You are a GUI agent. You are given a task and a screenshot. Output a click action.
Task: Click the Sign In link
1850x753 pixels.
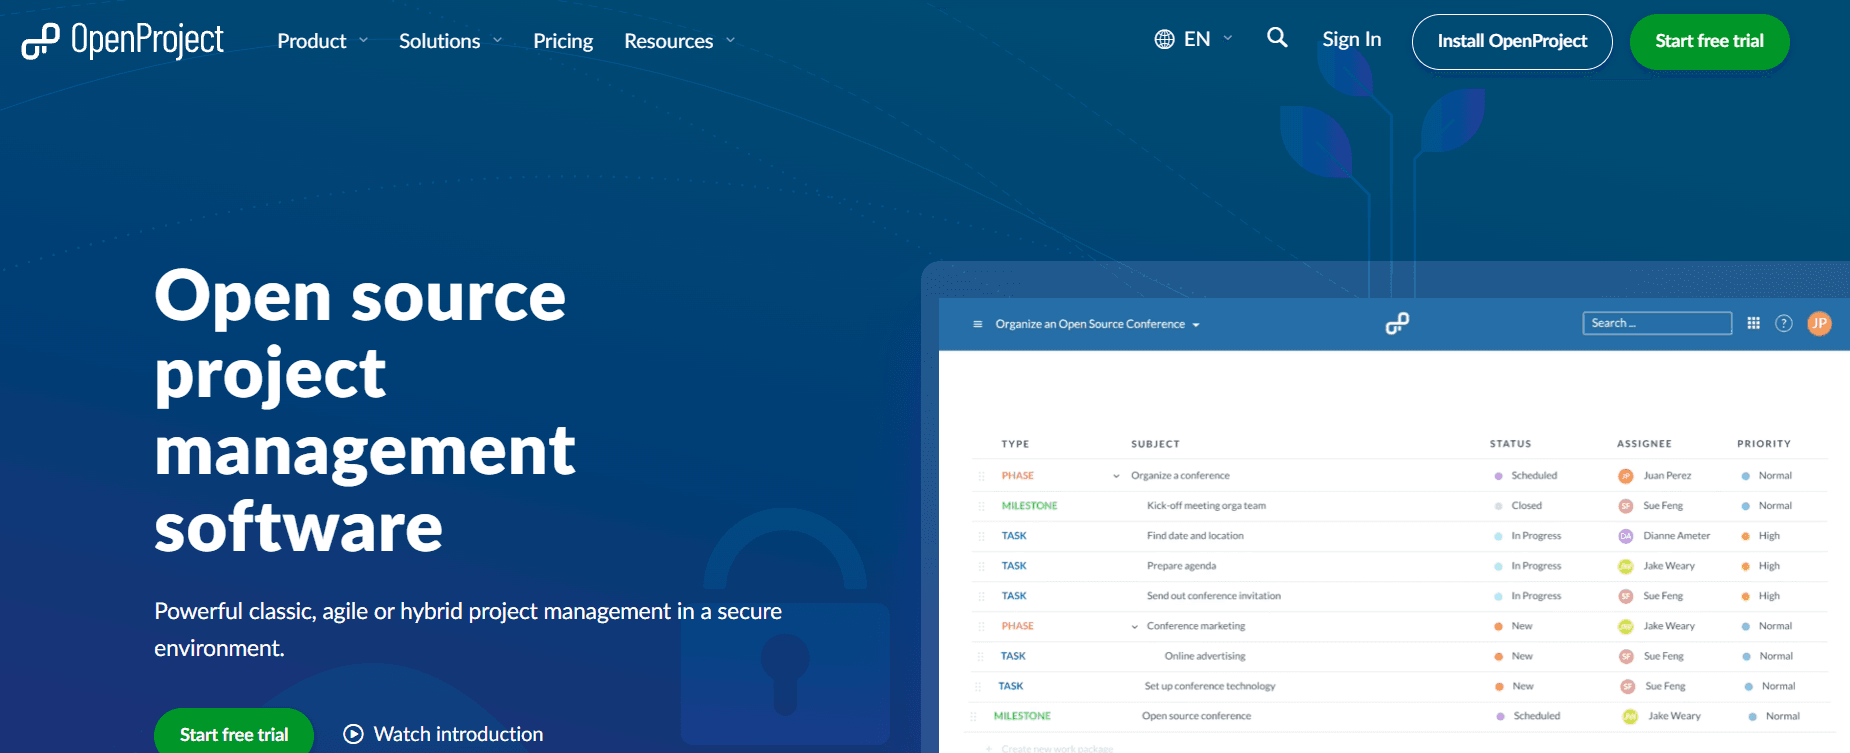click(1351, 39)
